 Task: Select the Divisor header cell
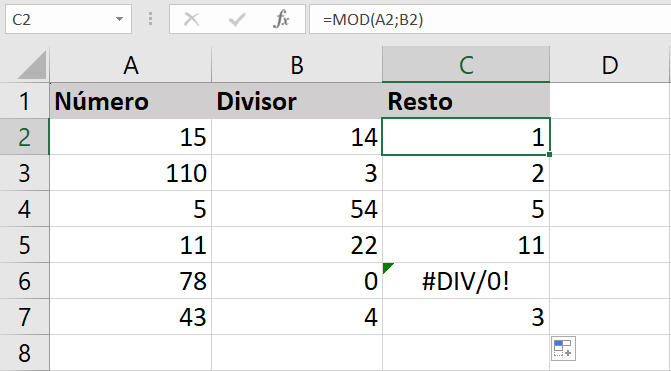pyautogui.click(x=297, y=101)
